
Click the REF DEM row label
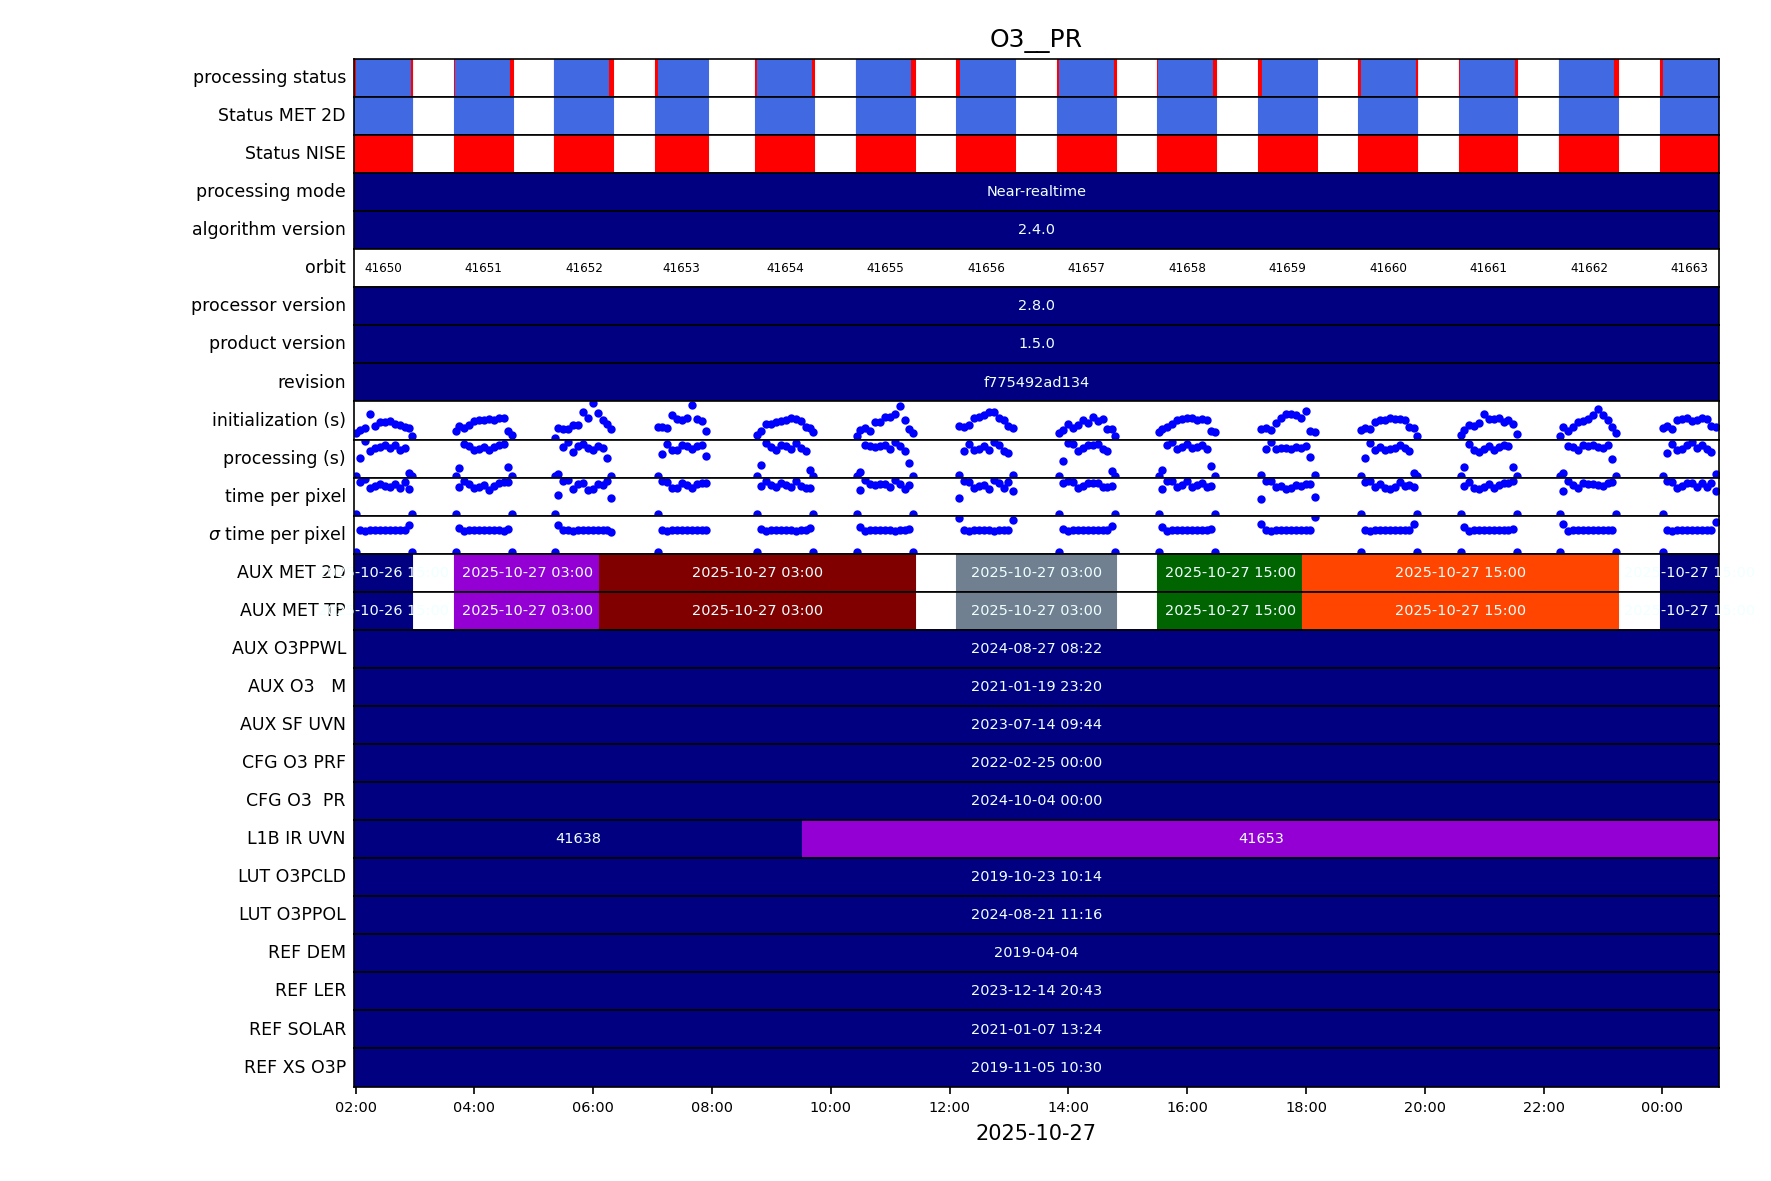coord(306,953)
